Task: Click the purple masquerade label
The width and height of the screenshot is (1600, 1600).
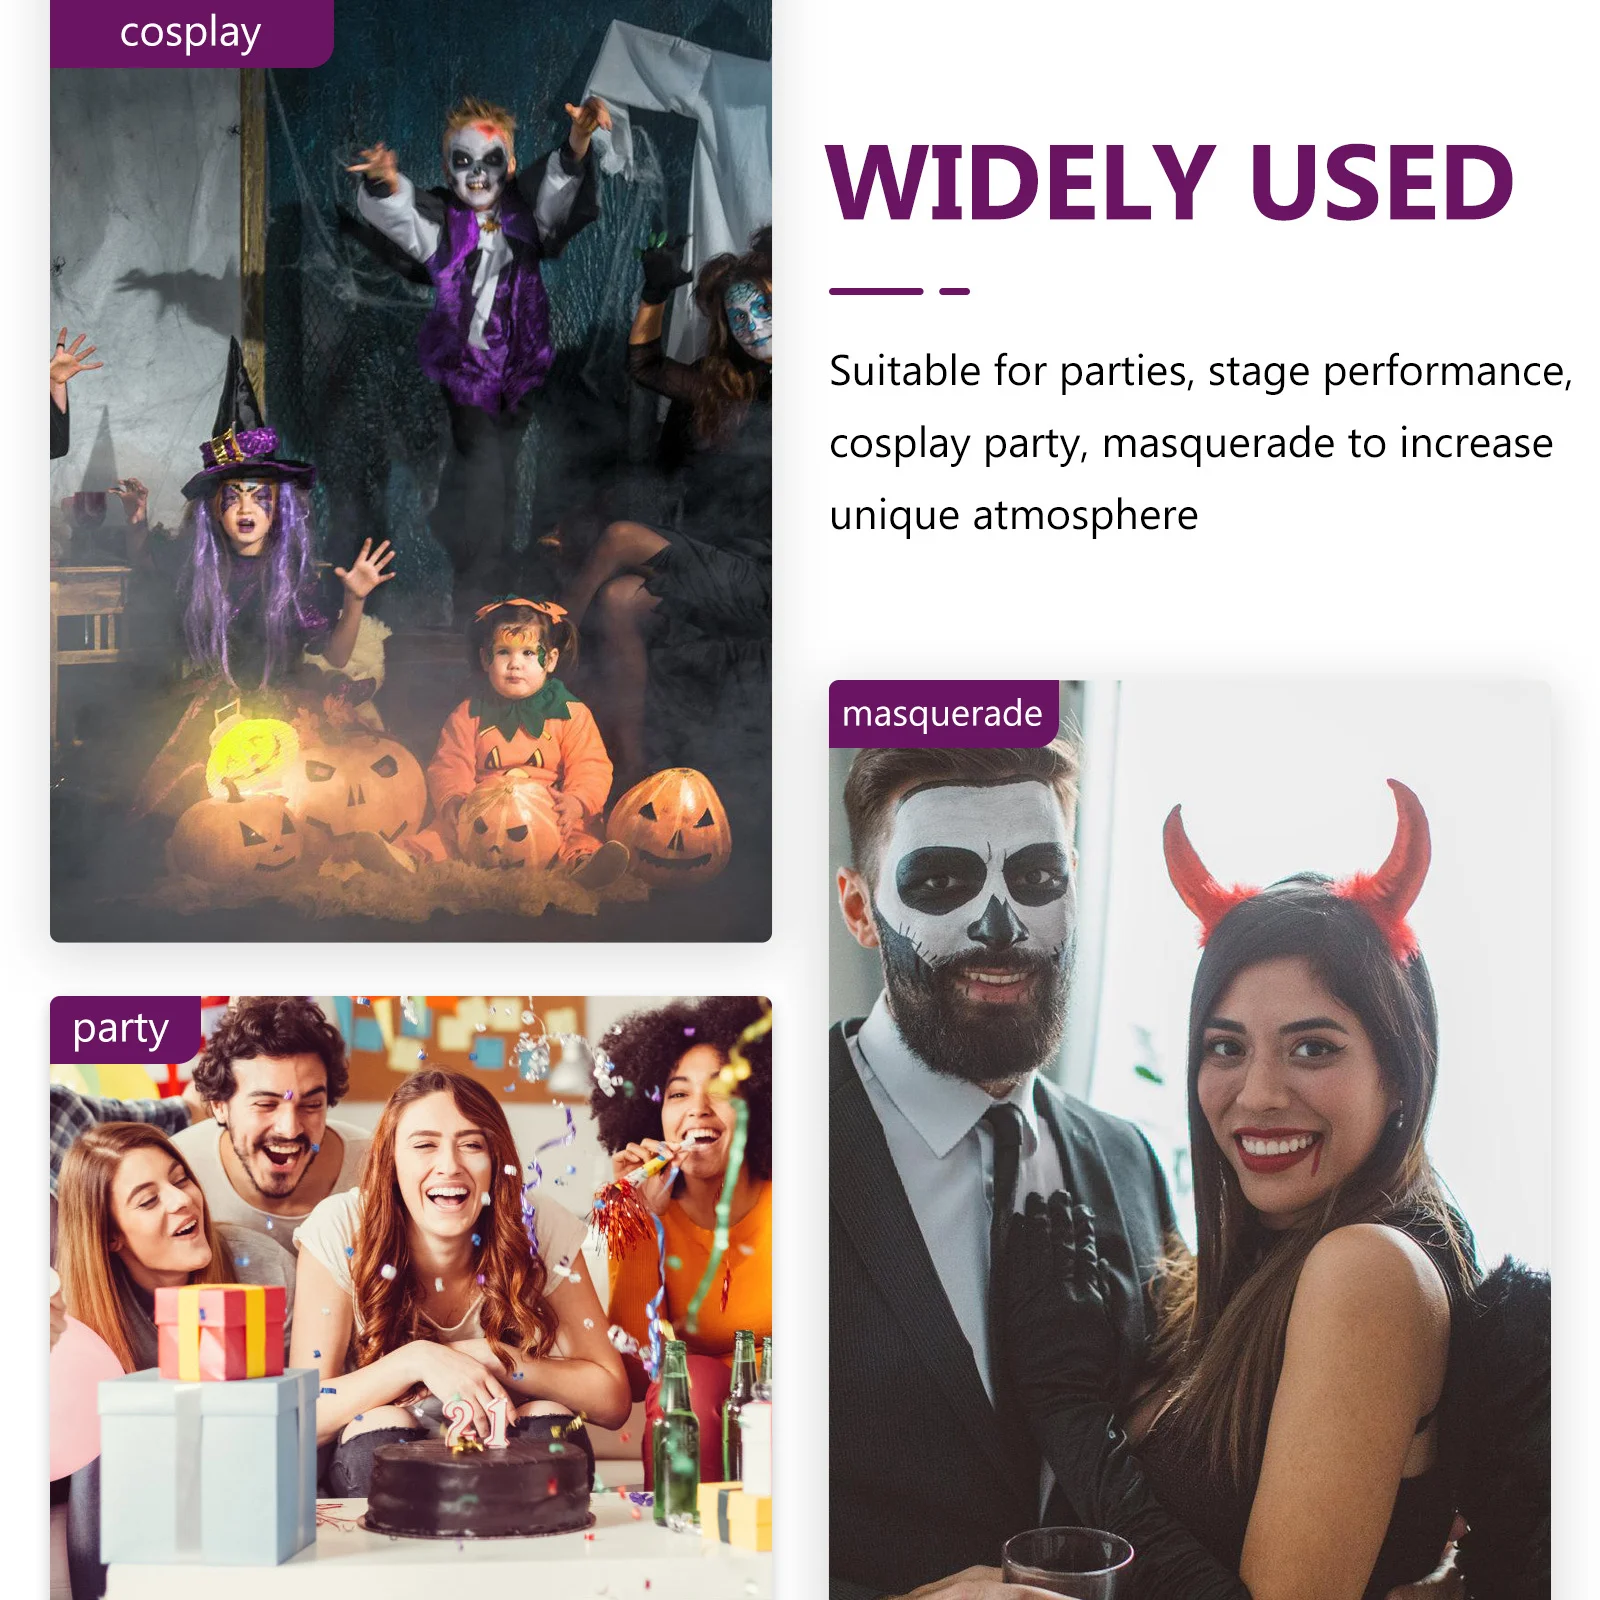Action: tap(943, 714)
